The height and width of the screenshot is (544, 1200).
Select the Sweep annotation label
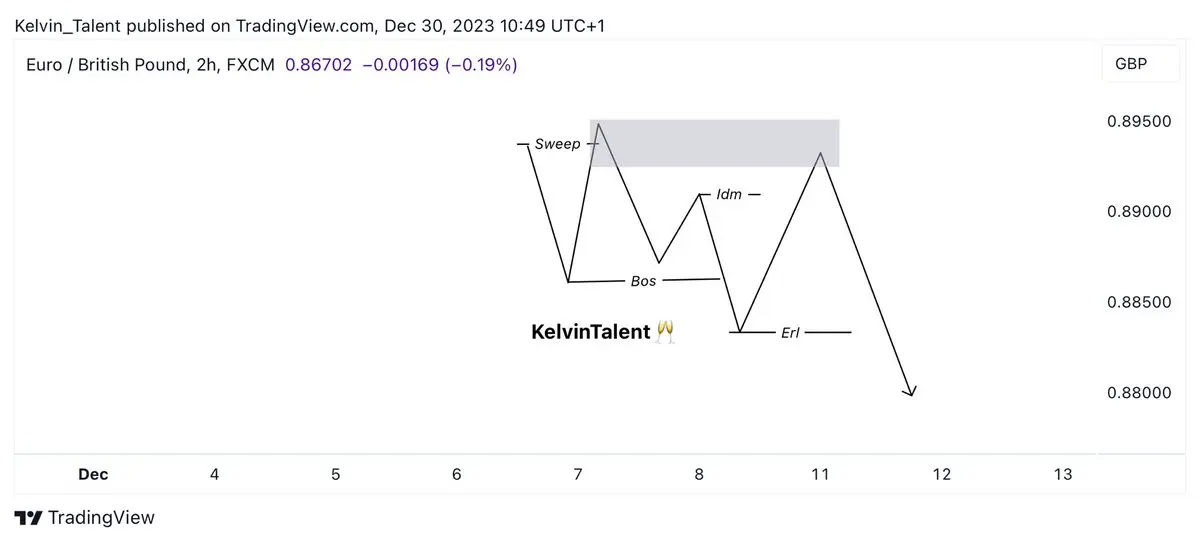click(557, 144)
